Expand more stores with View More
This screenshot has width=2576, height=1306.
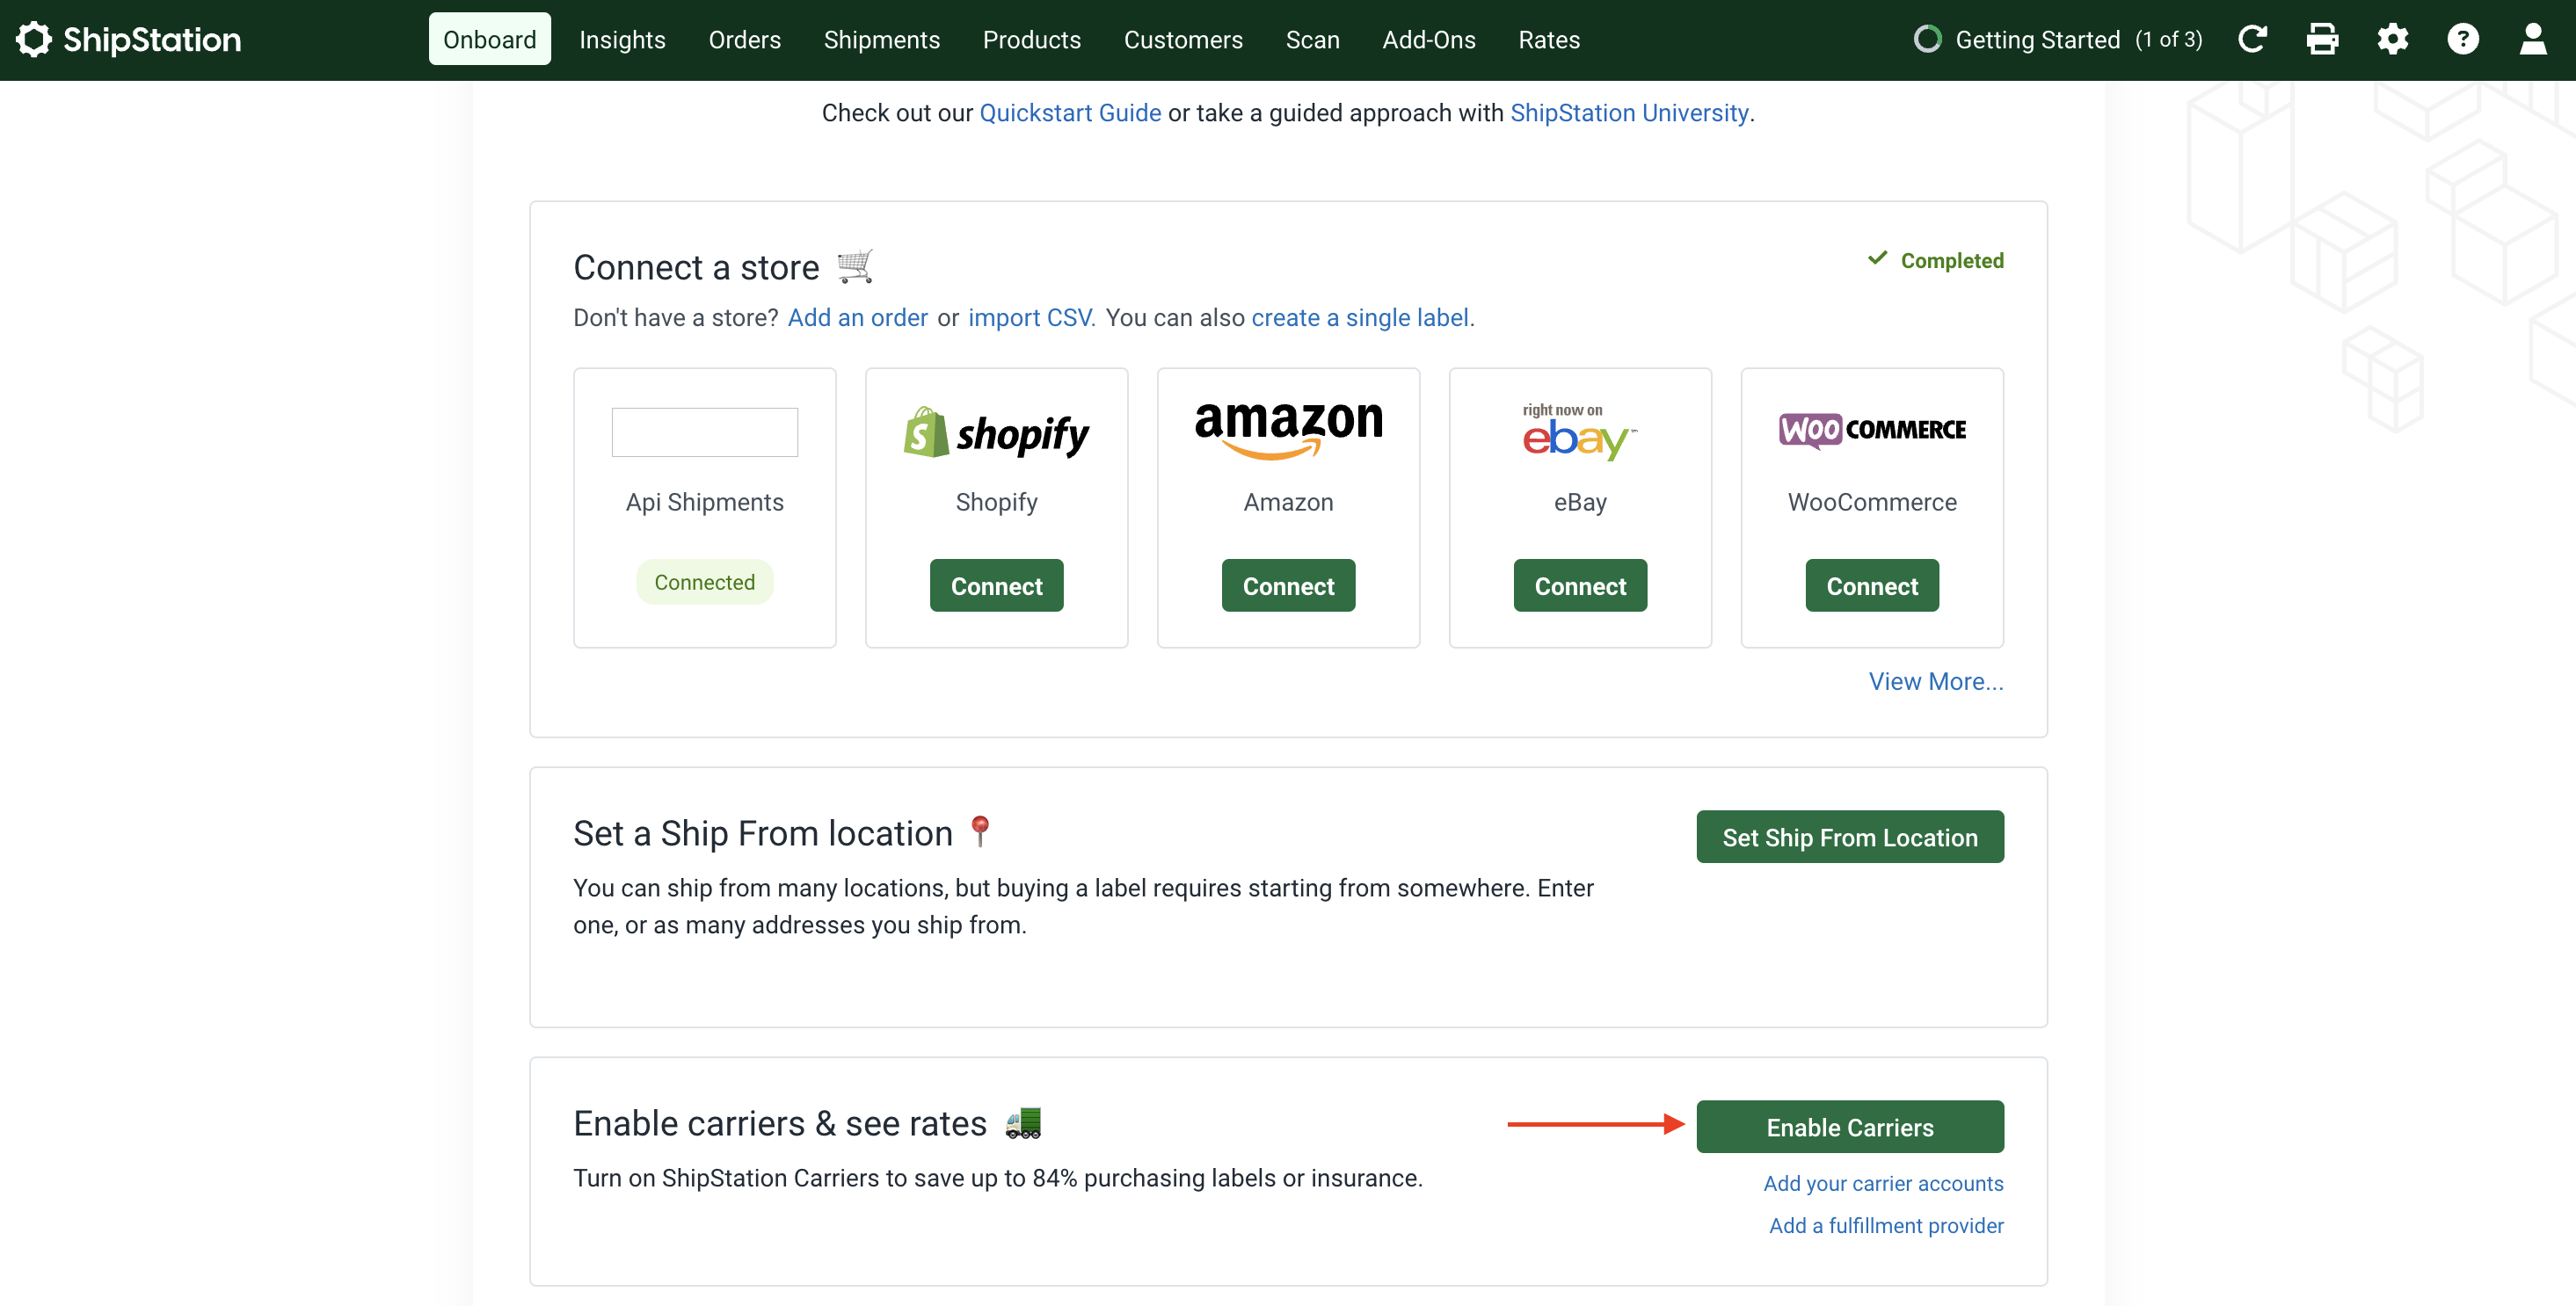tap(1935, 680)
